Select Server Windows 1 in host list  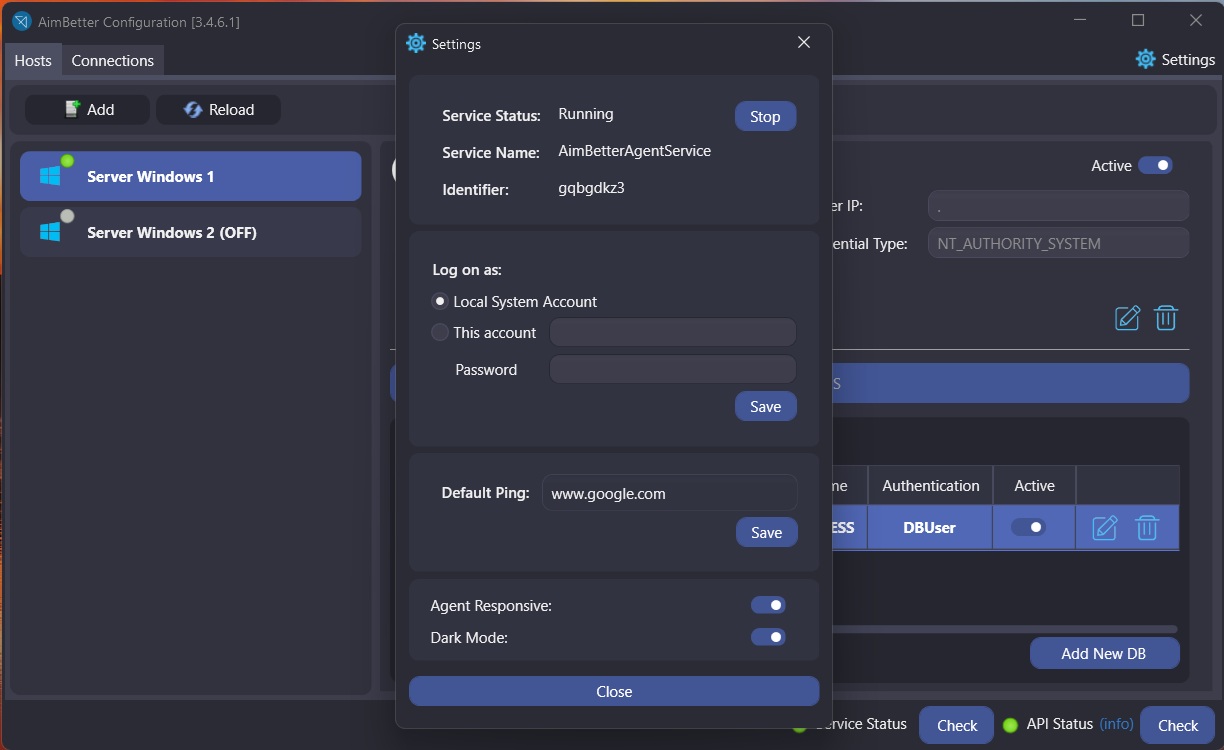190,176
